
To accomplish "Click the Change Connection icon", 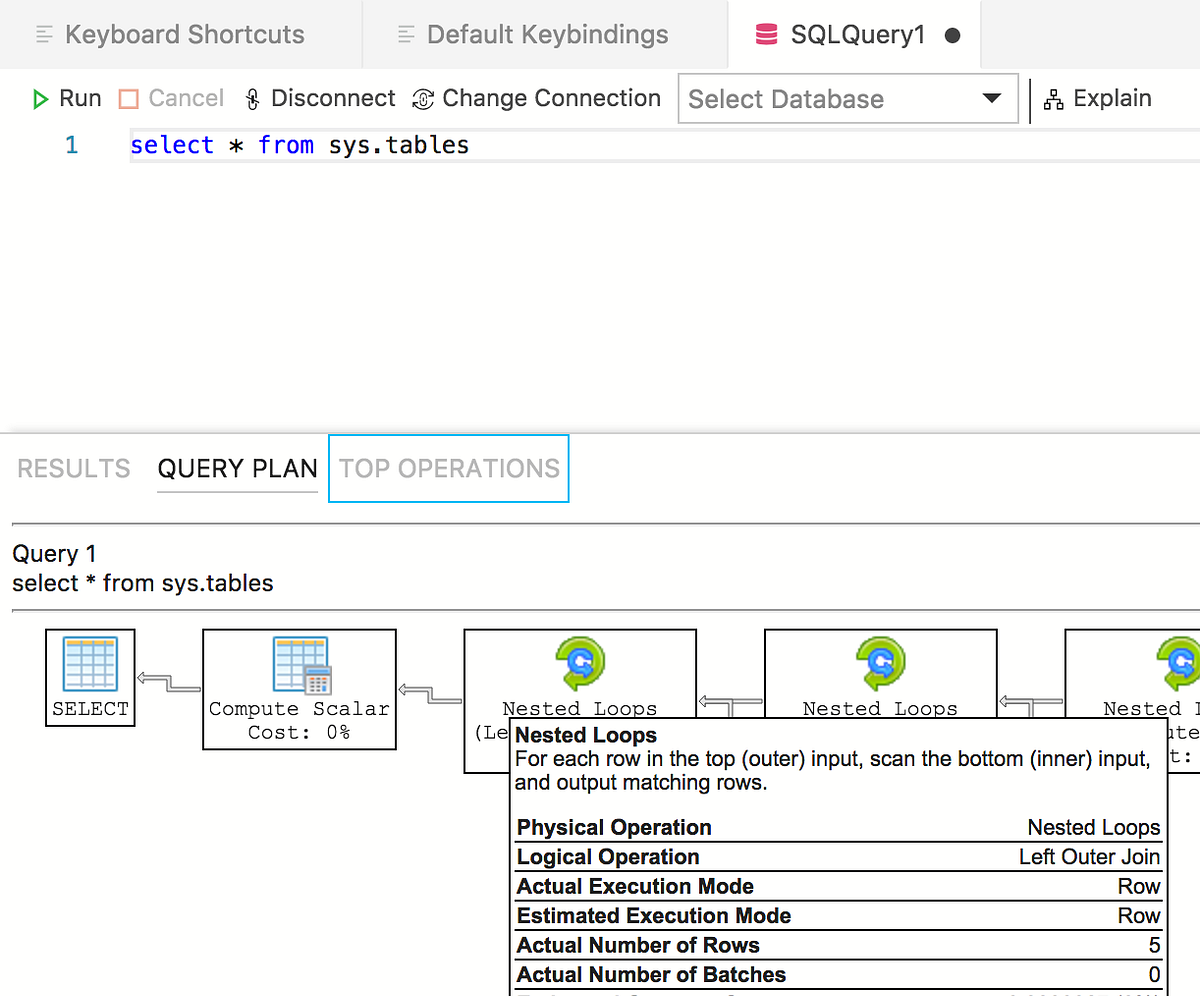I will pos(423,98).
